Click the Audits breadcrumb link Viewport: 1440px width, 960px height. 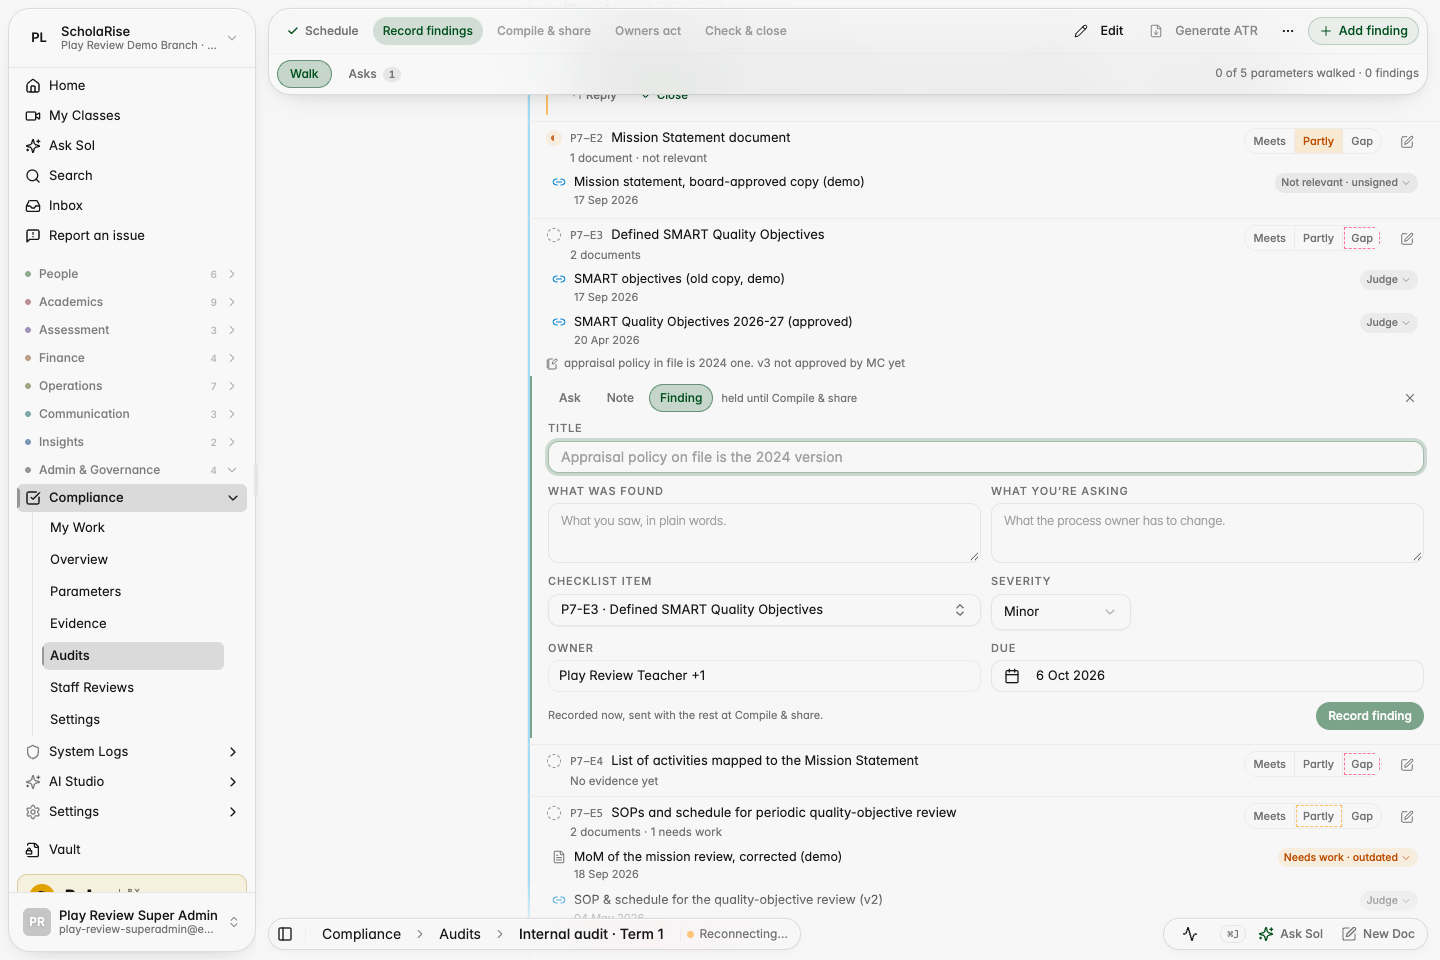[x=460, y=934]
